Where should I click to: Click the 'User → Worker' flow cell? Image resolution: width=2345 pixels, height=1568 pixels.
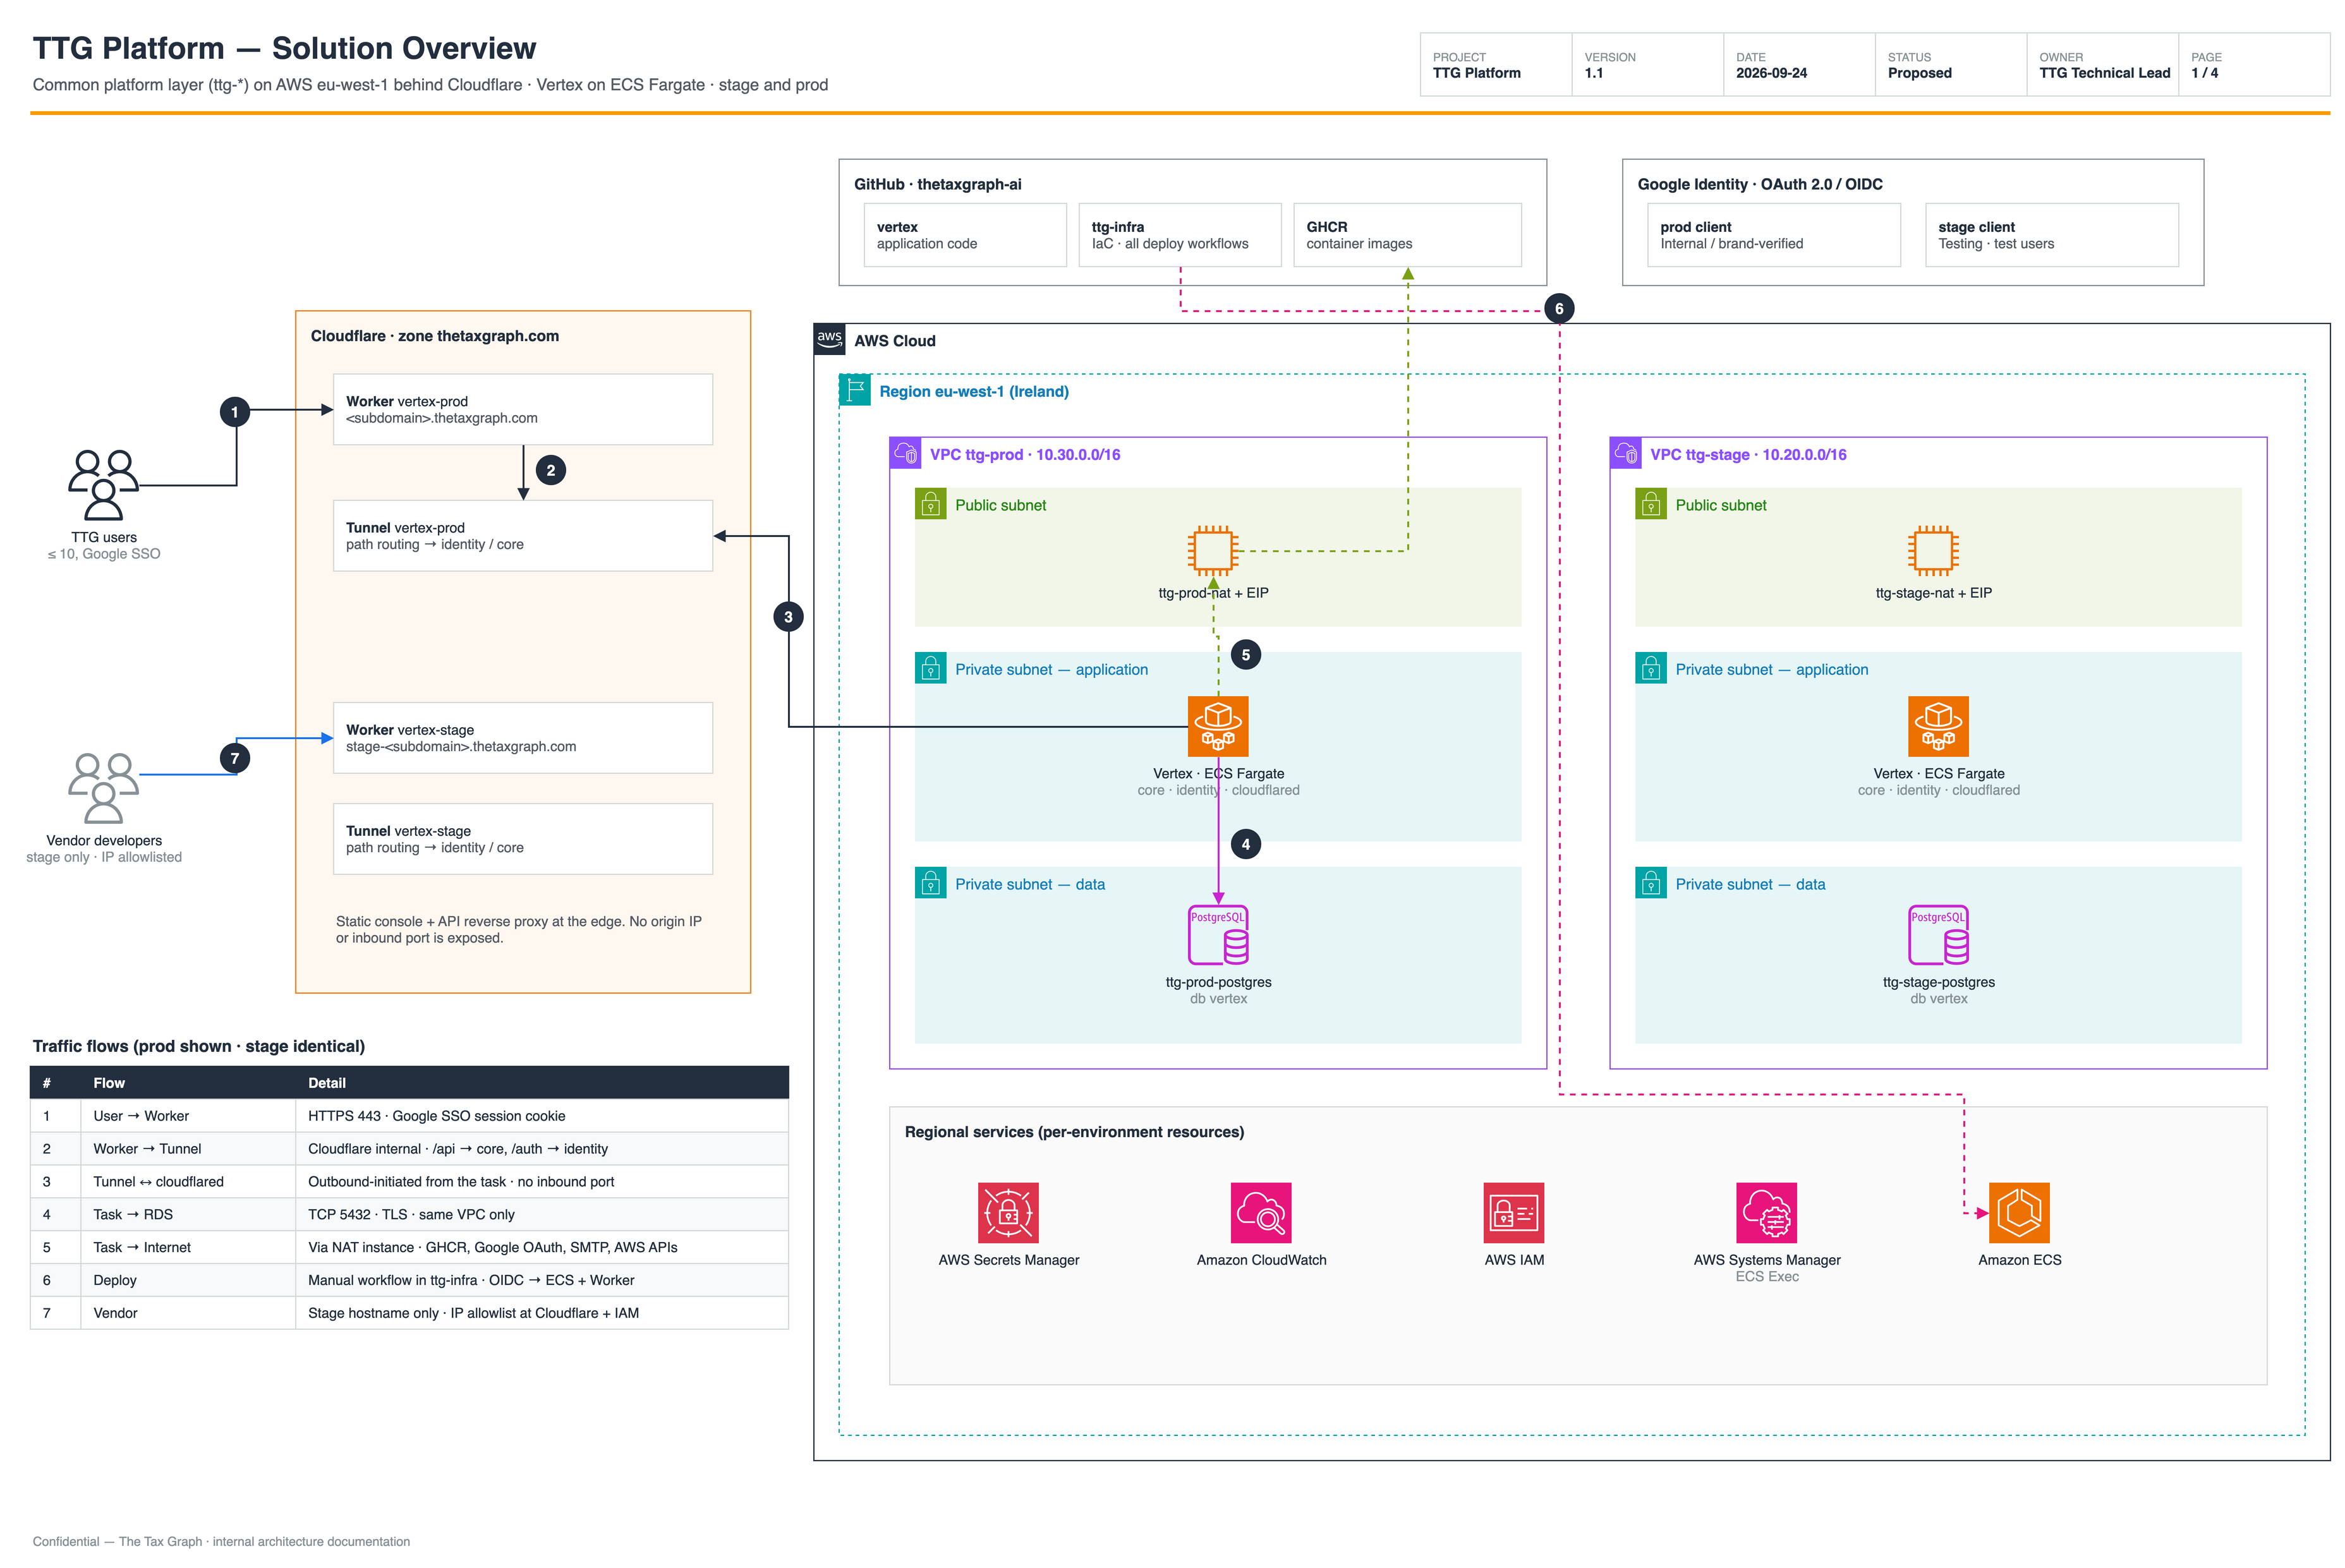pyautogui.click(x=188, y=1116)
